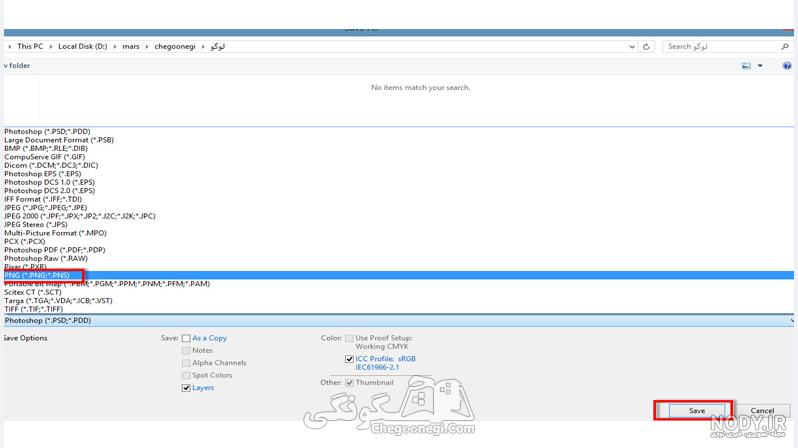
Task: Toggle the Thumbnail checkbox
Action: click(349, 383)
